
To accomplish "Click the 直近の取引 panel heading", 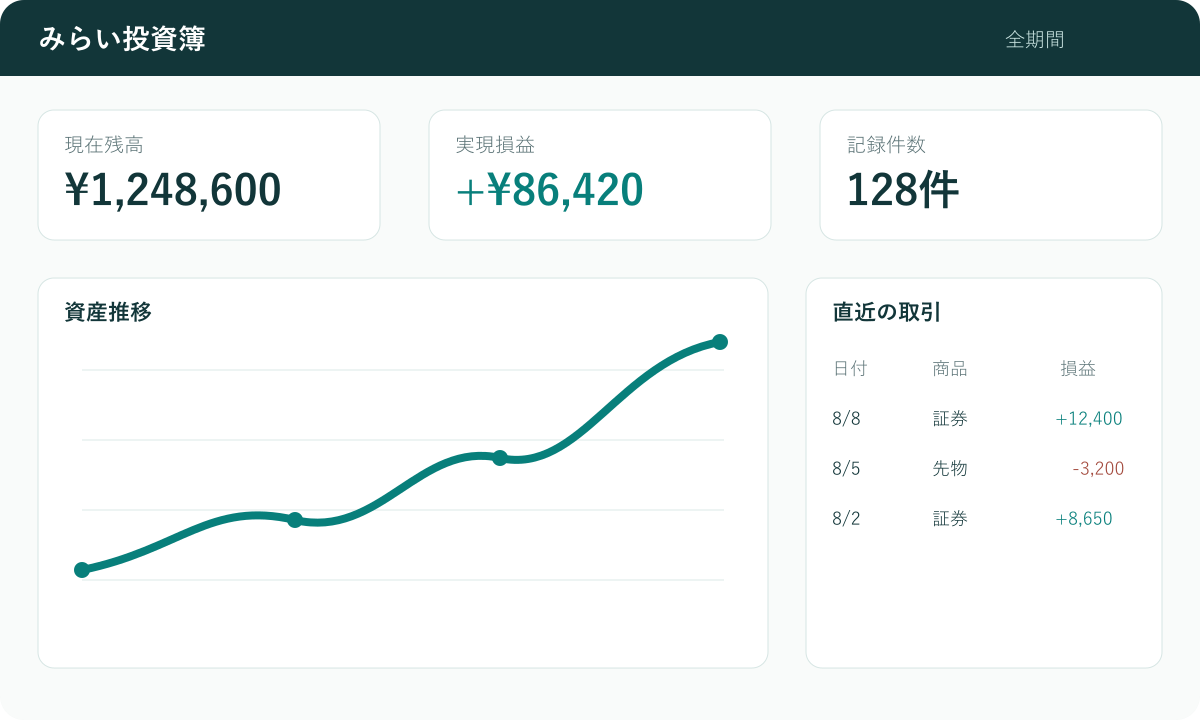I will pyautogui.click(x=887, y=312).
